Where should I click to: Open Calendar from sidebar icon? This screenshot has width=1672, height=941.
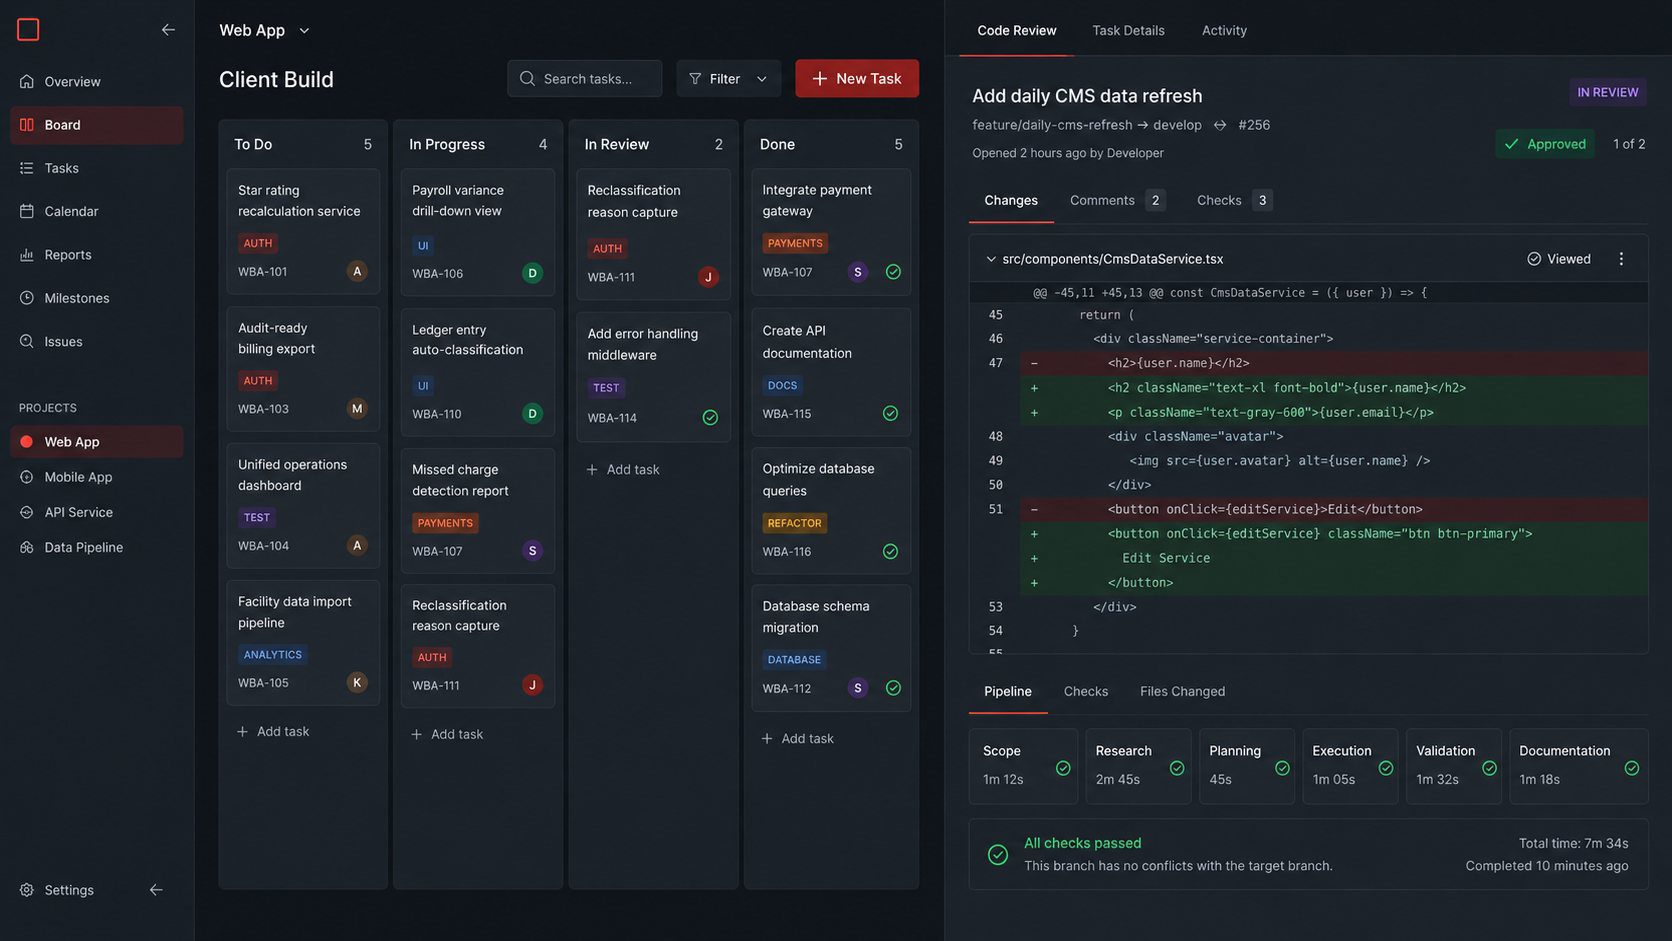coord(27,211)
